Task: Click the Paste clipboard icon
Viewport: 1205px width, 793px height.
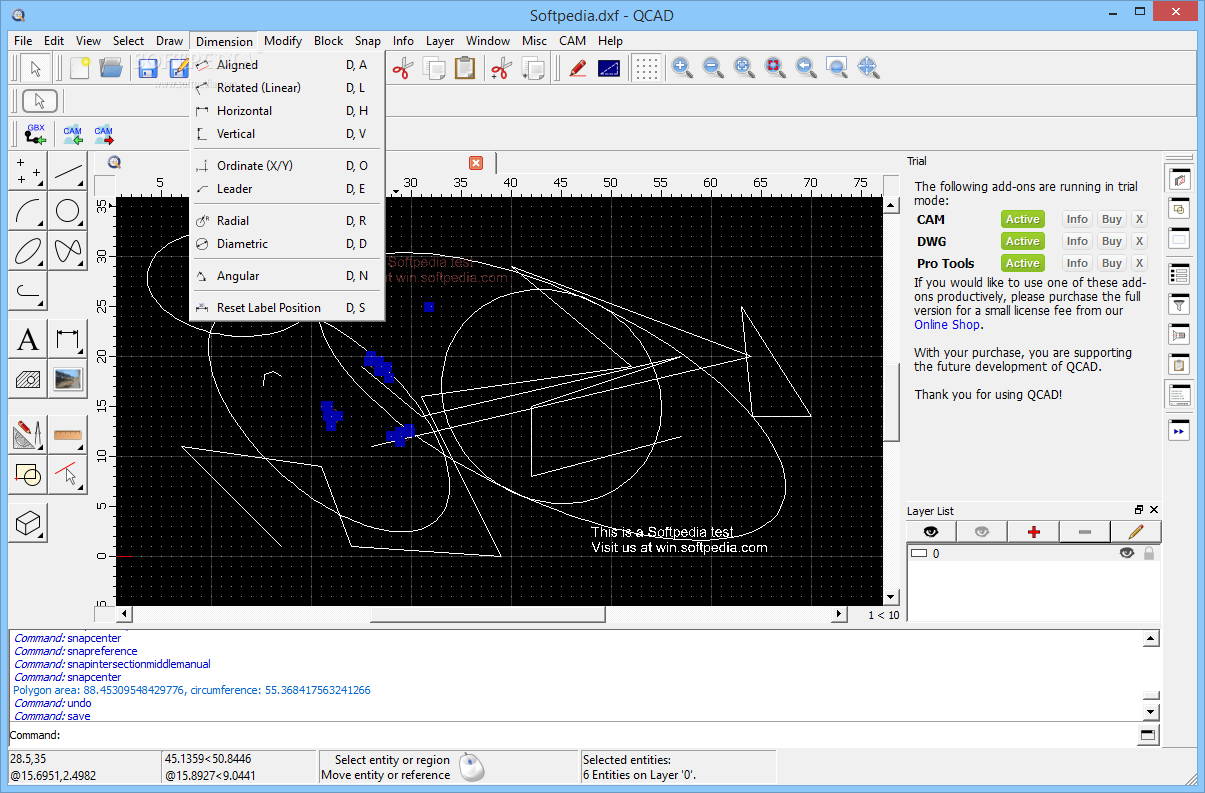Action: tap(465, 68)
